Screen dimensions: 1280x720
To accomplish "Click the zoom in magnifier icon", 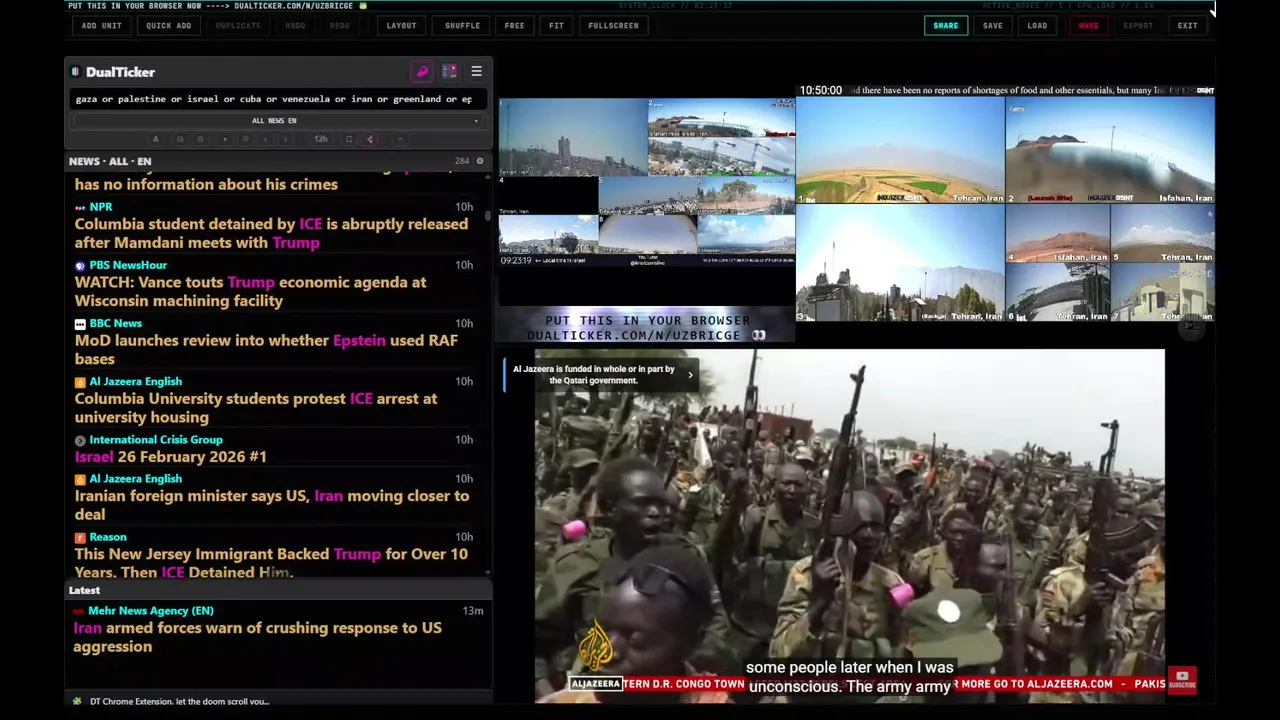I will tap(200, 139).
